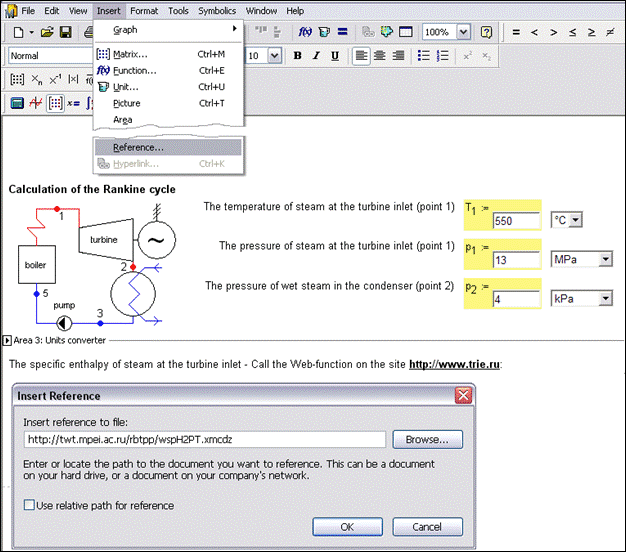Click the Component Wizard puzzle icon
Viewport: 626px width, 552px height.
click(x=386, y=32)
